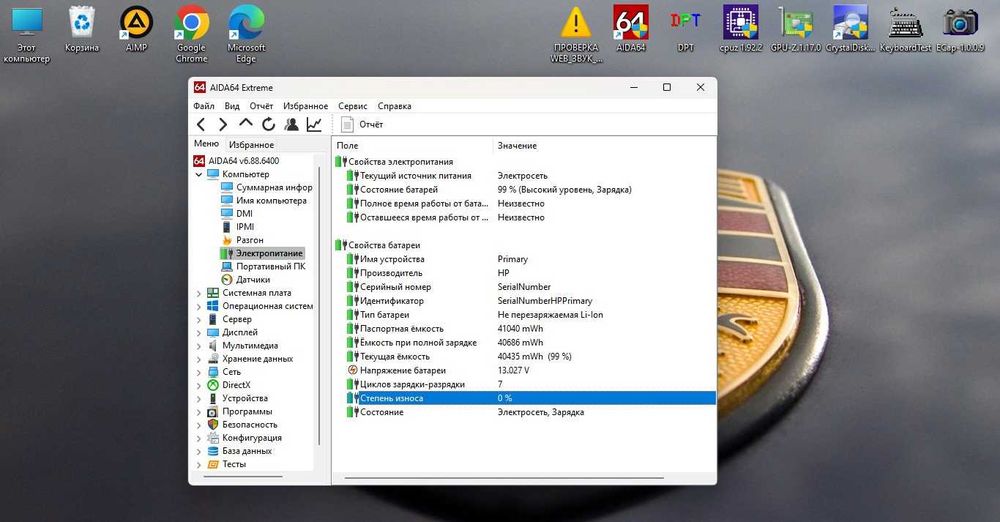Select Имя компьютера tree item
The image size is (1000, 522).
(264, 200)
